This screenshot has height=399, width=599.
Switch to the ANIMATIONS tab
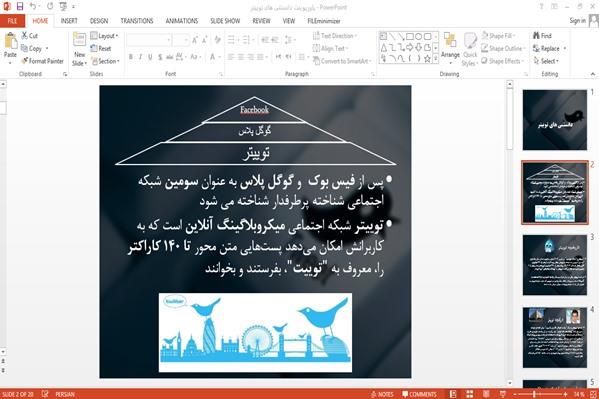181,21
